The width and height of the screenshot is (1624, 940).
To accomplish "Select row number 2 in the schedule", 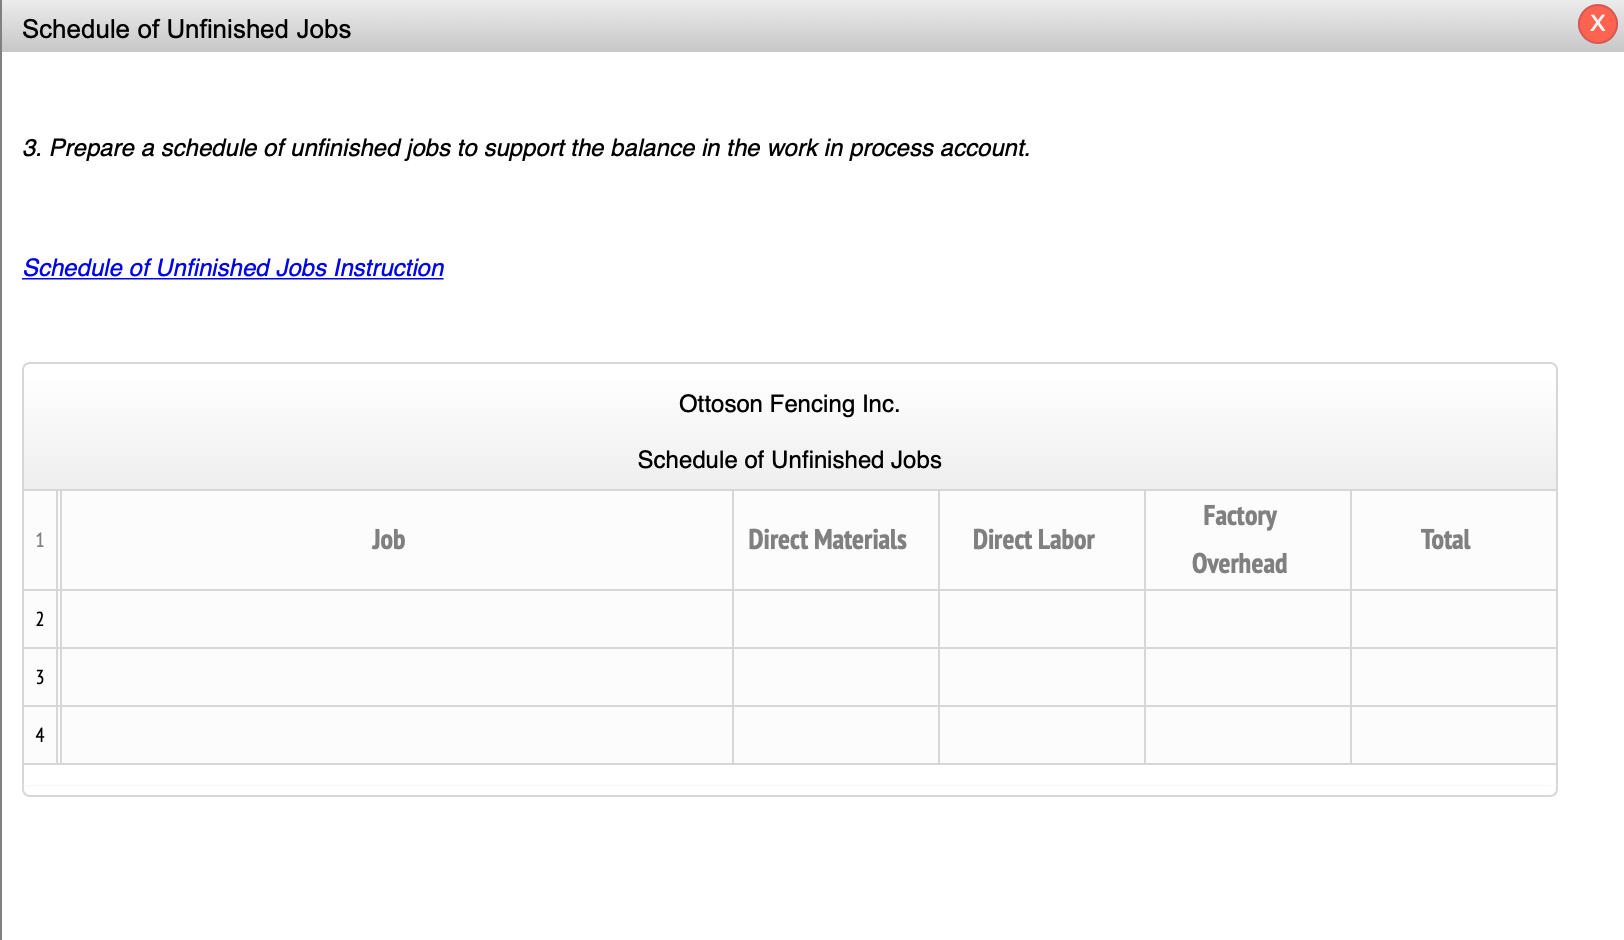I will (x=40, y=619).
